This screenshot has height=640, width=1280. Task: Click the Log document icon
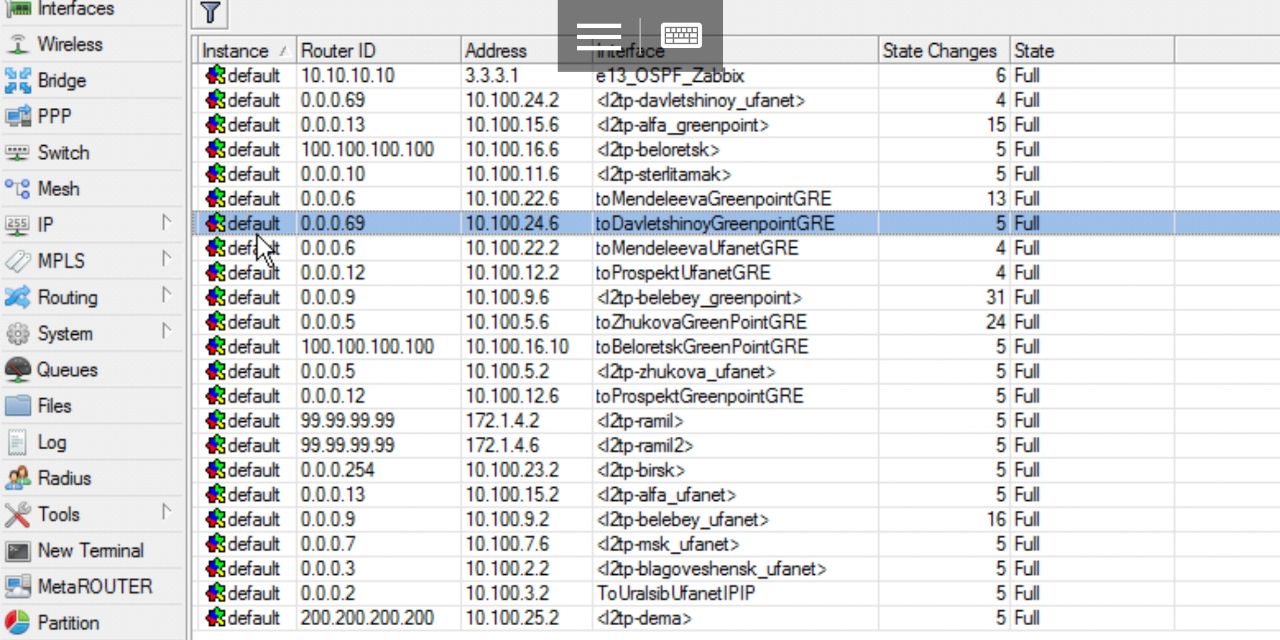pyautogui.click(x=17, y=441)
